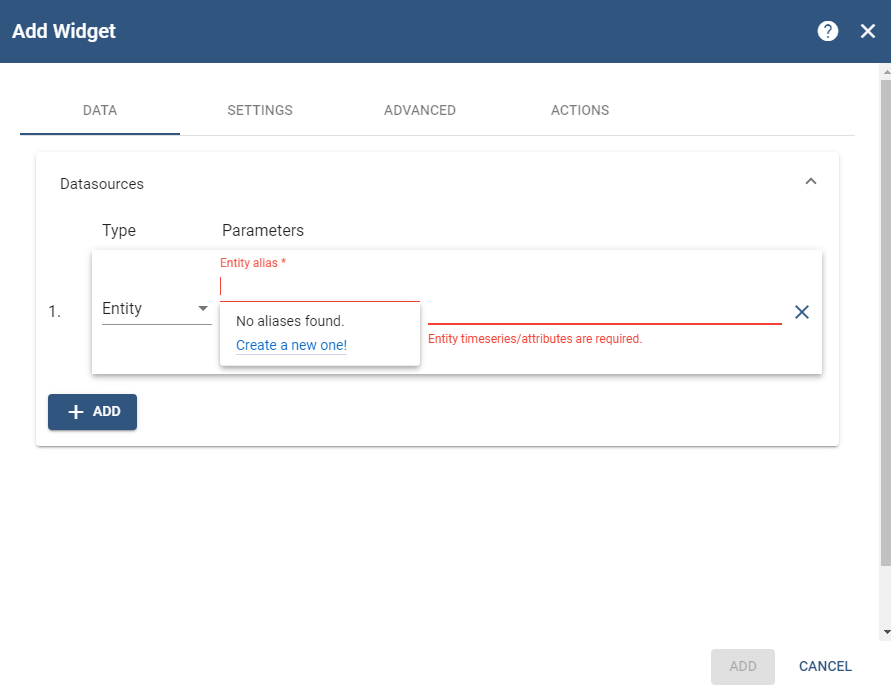Click the 'No aliases found.' message
Viewport: 891px width, 689px height.
tap(290, 321)
